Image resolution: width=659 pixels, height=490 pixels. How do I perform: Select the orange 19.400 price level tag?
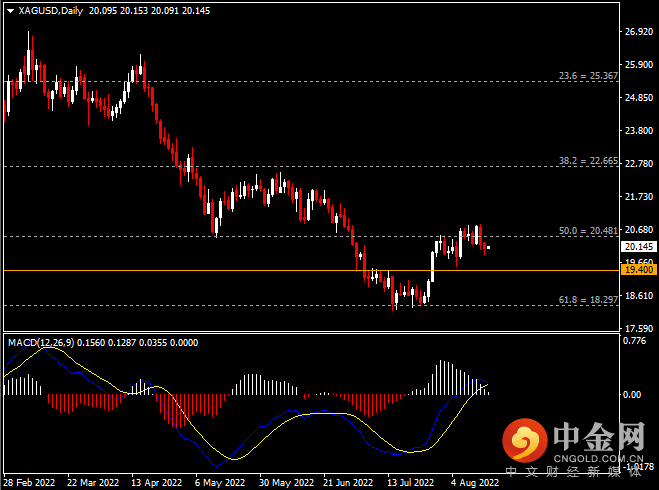point(638,269)
